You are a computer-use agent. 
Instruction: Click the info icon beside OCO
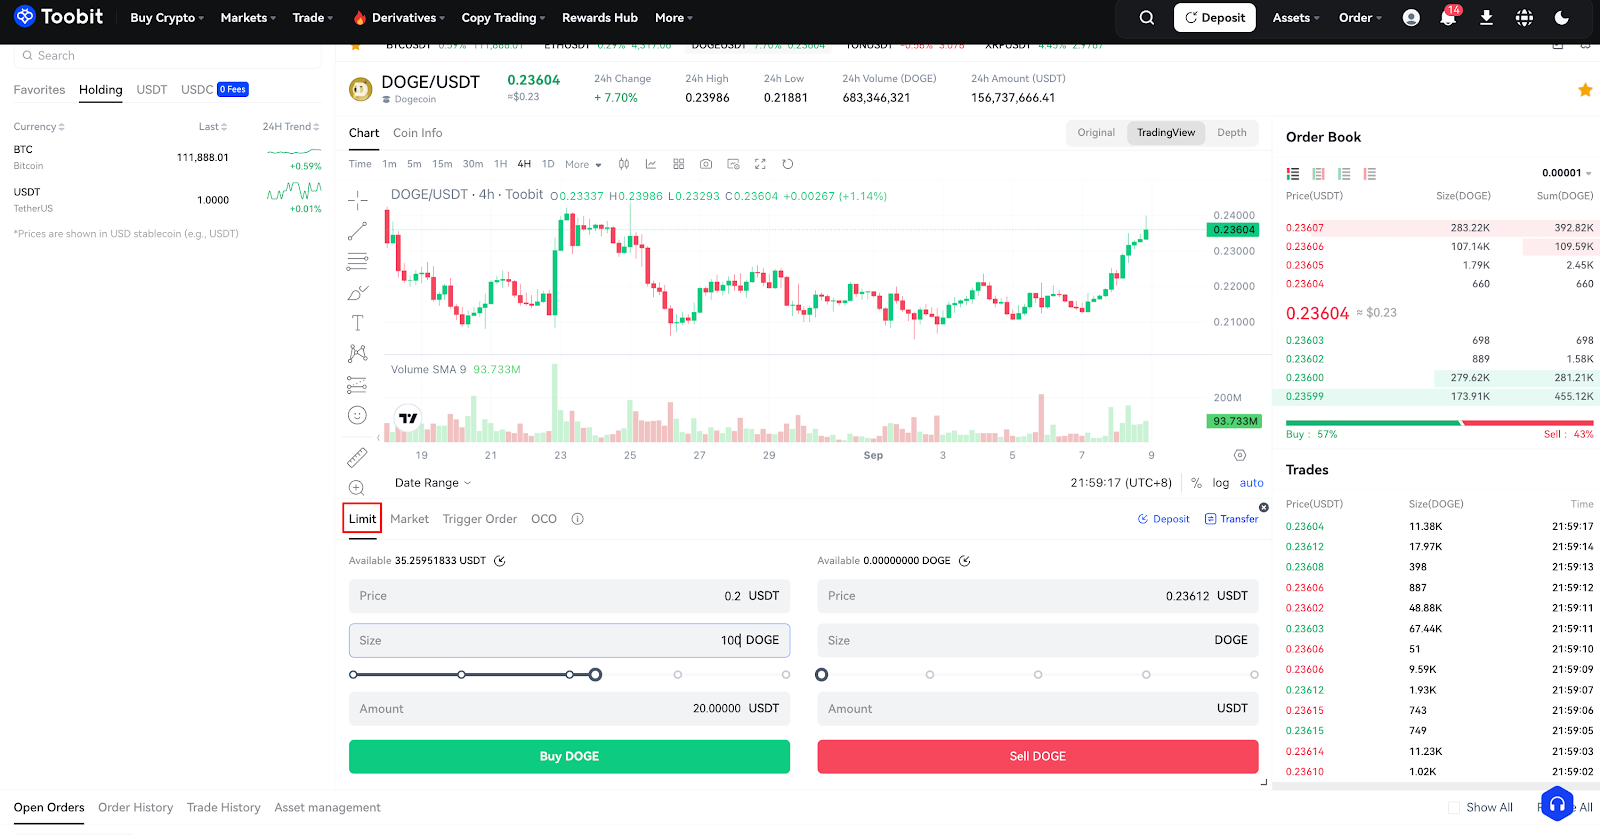pyautogui.click(x=577, y=519)
